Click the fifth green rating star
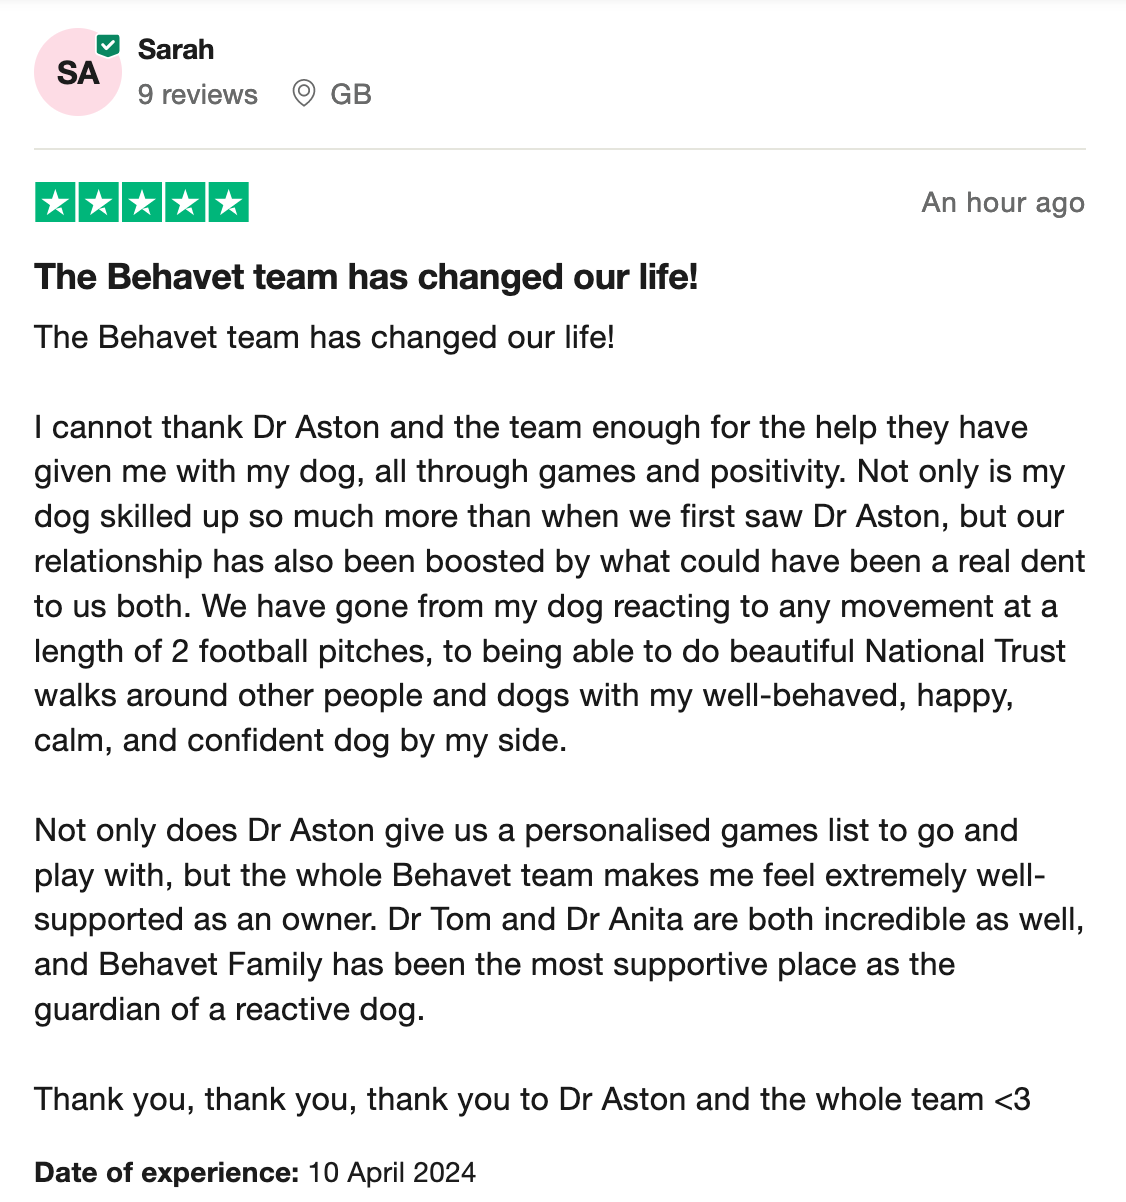The height and width of the screenshot is (1202, 1126). (x=229, y=203)
